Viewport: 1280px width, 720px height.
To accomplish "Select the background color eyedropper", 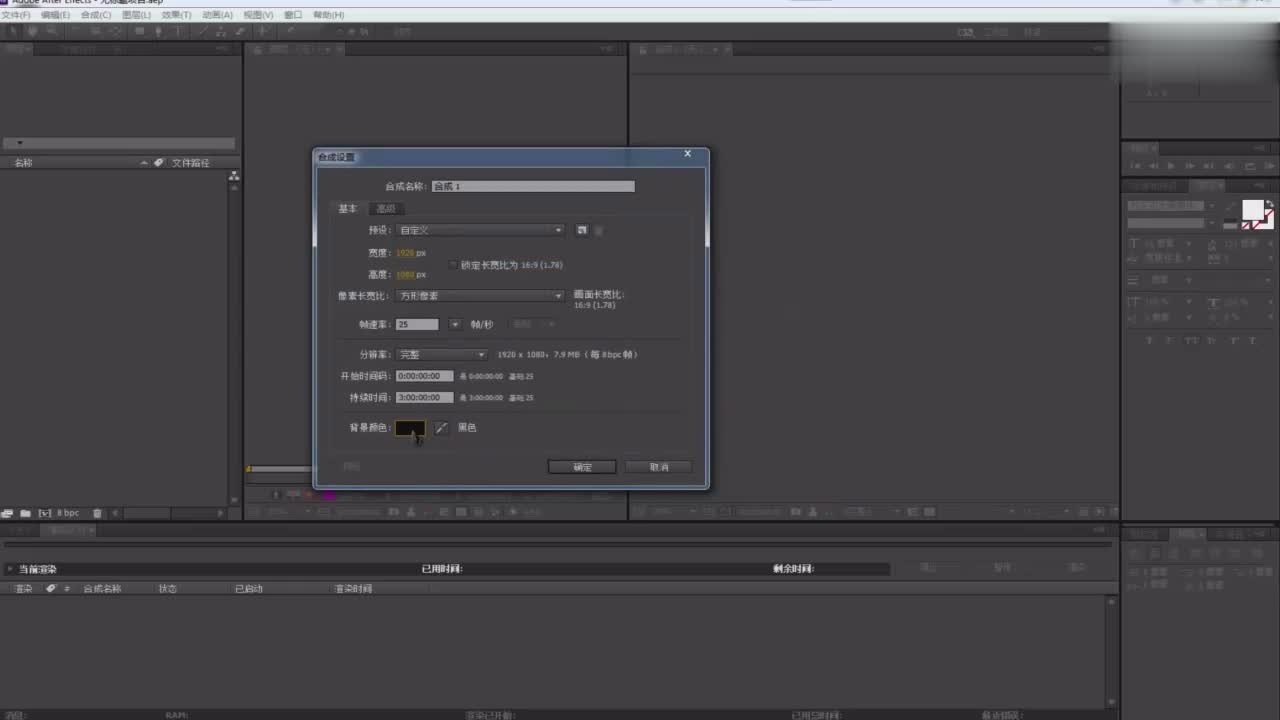I will tap(441, 428).
